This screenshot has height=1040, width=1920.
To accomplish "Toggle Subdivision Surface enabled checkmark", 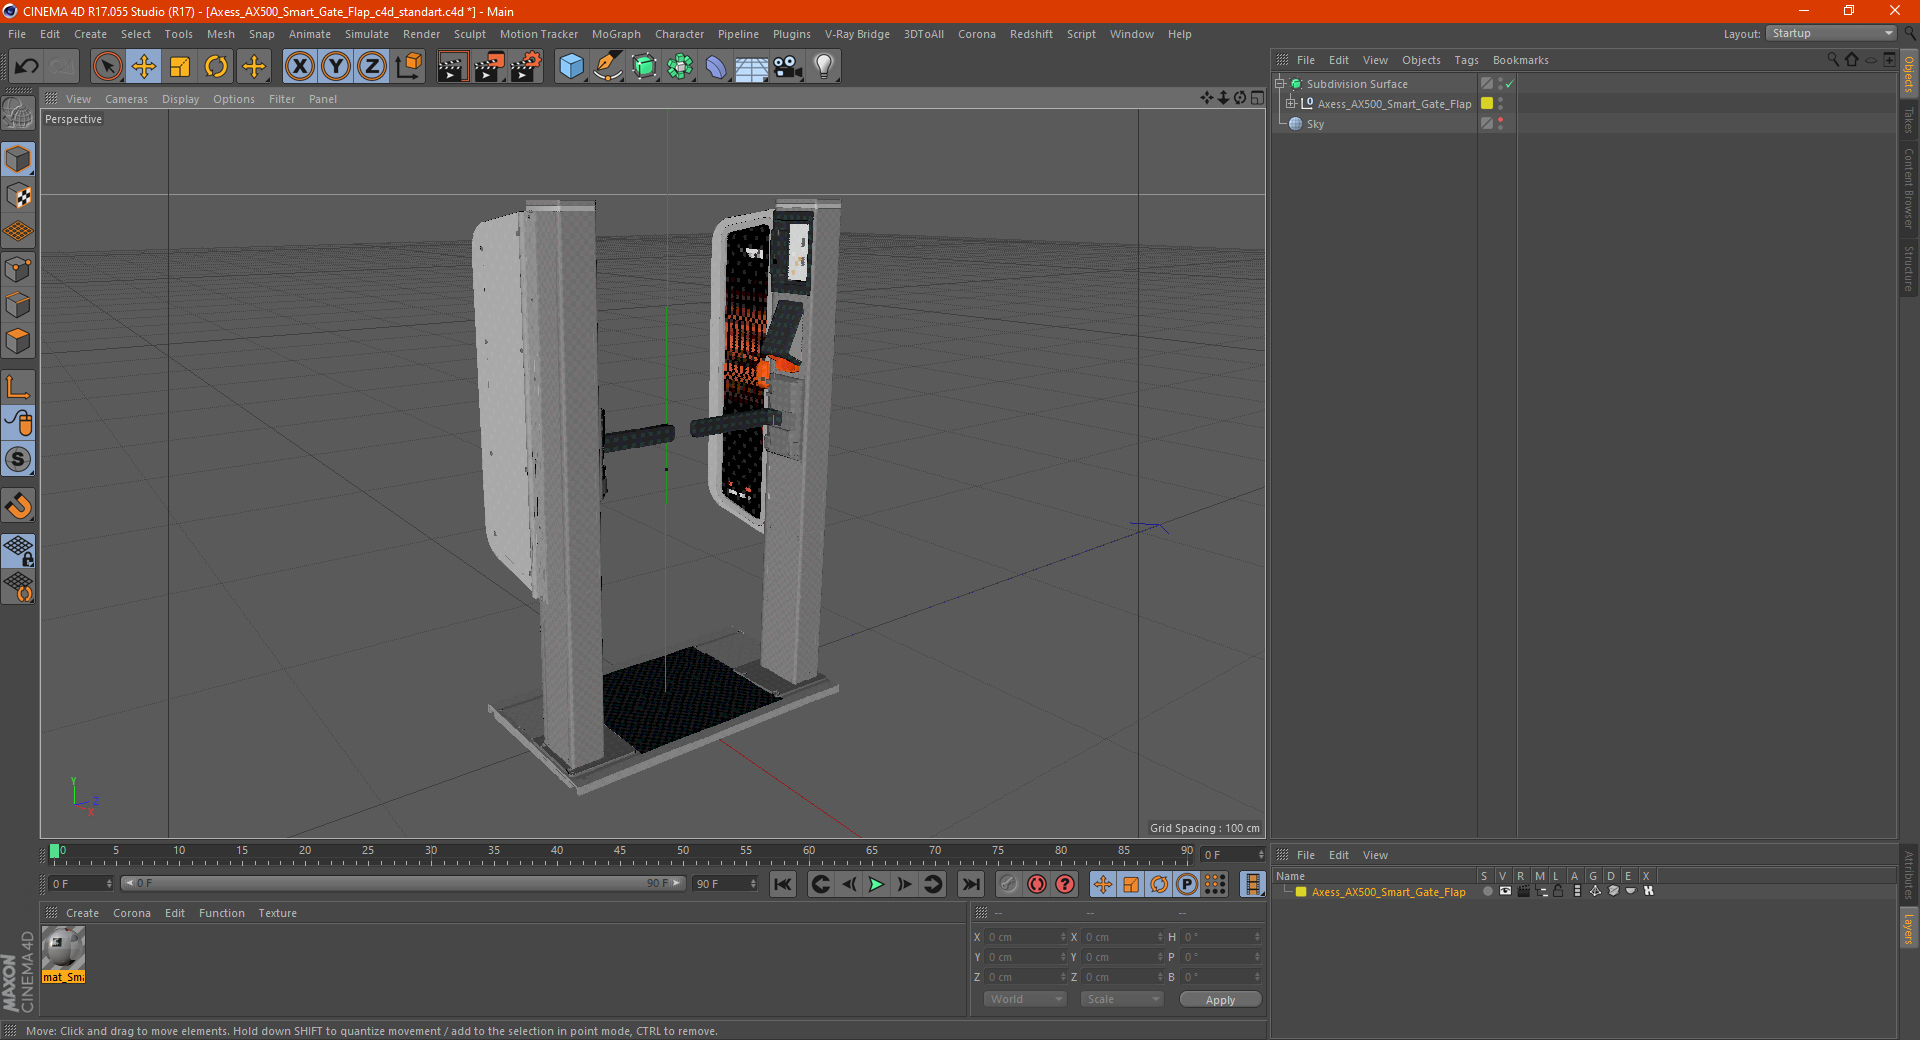I will click(1509, 84).
